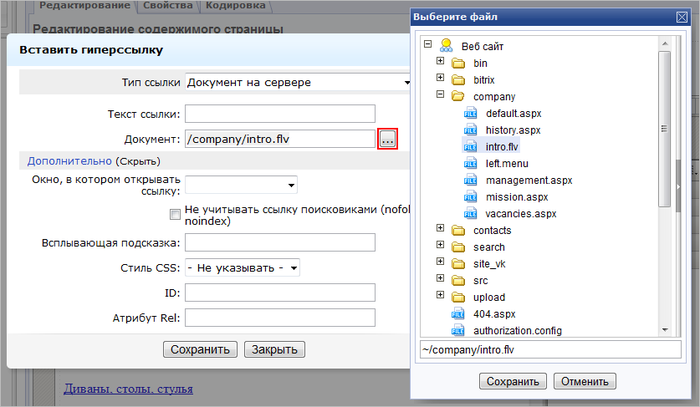Viewport: 700px width, 407px height.
Task: Expand the upload folder node
Action: (440, 295)
